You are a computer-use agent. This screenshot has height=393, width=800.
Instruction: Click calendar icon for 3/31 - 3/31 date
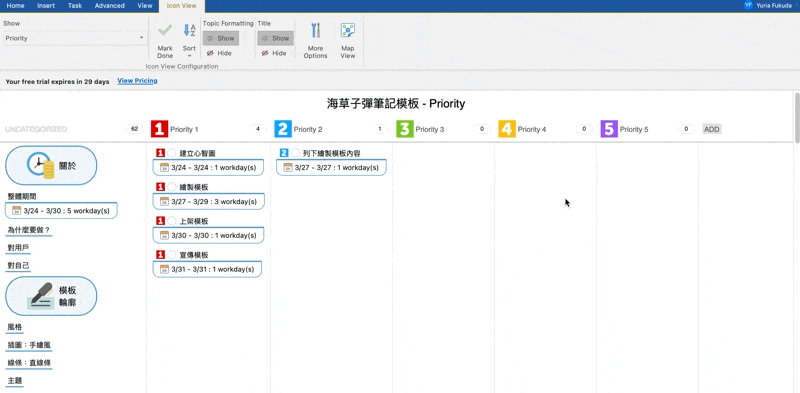pyautogui.click(x=164, y=269)
